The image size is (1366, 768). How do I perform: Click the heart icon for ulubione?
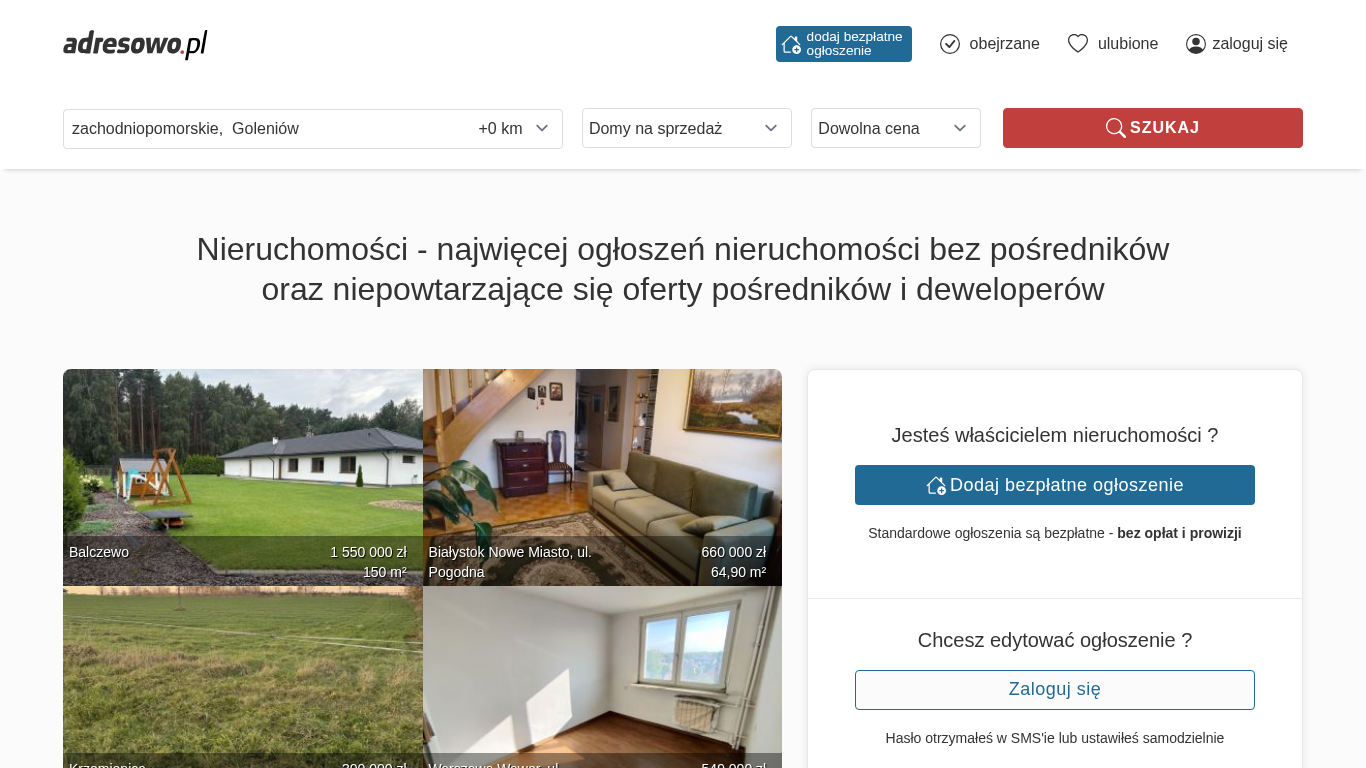[1077, 44]
